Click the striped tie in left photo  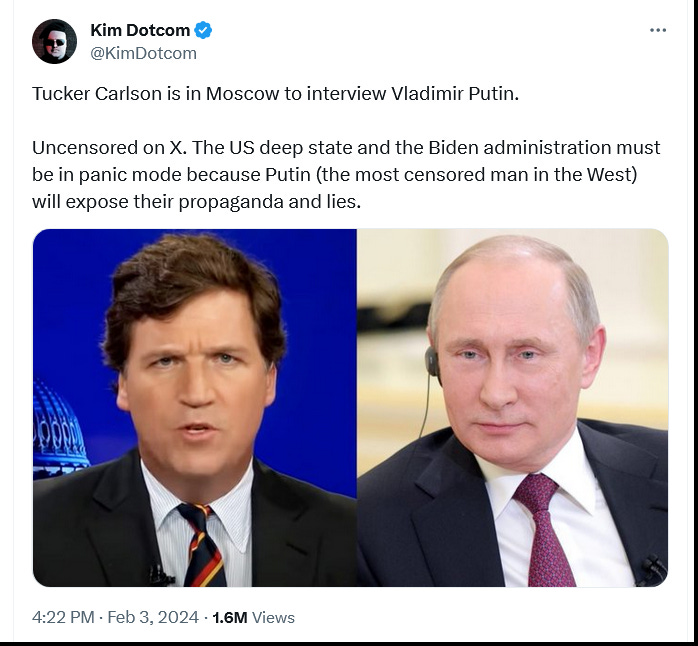202,544
